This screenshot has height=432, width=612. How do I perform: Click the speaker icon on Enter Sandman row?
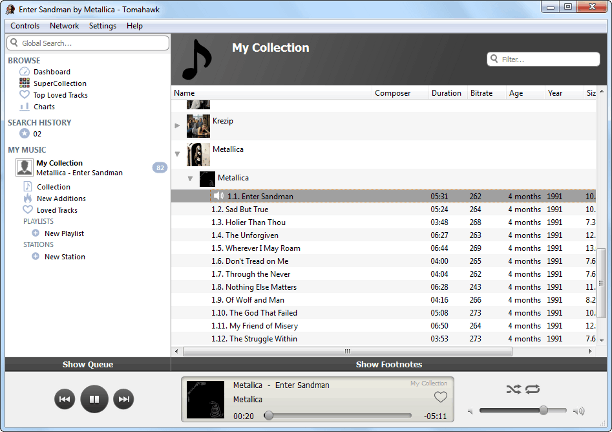coord(219,196)
